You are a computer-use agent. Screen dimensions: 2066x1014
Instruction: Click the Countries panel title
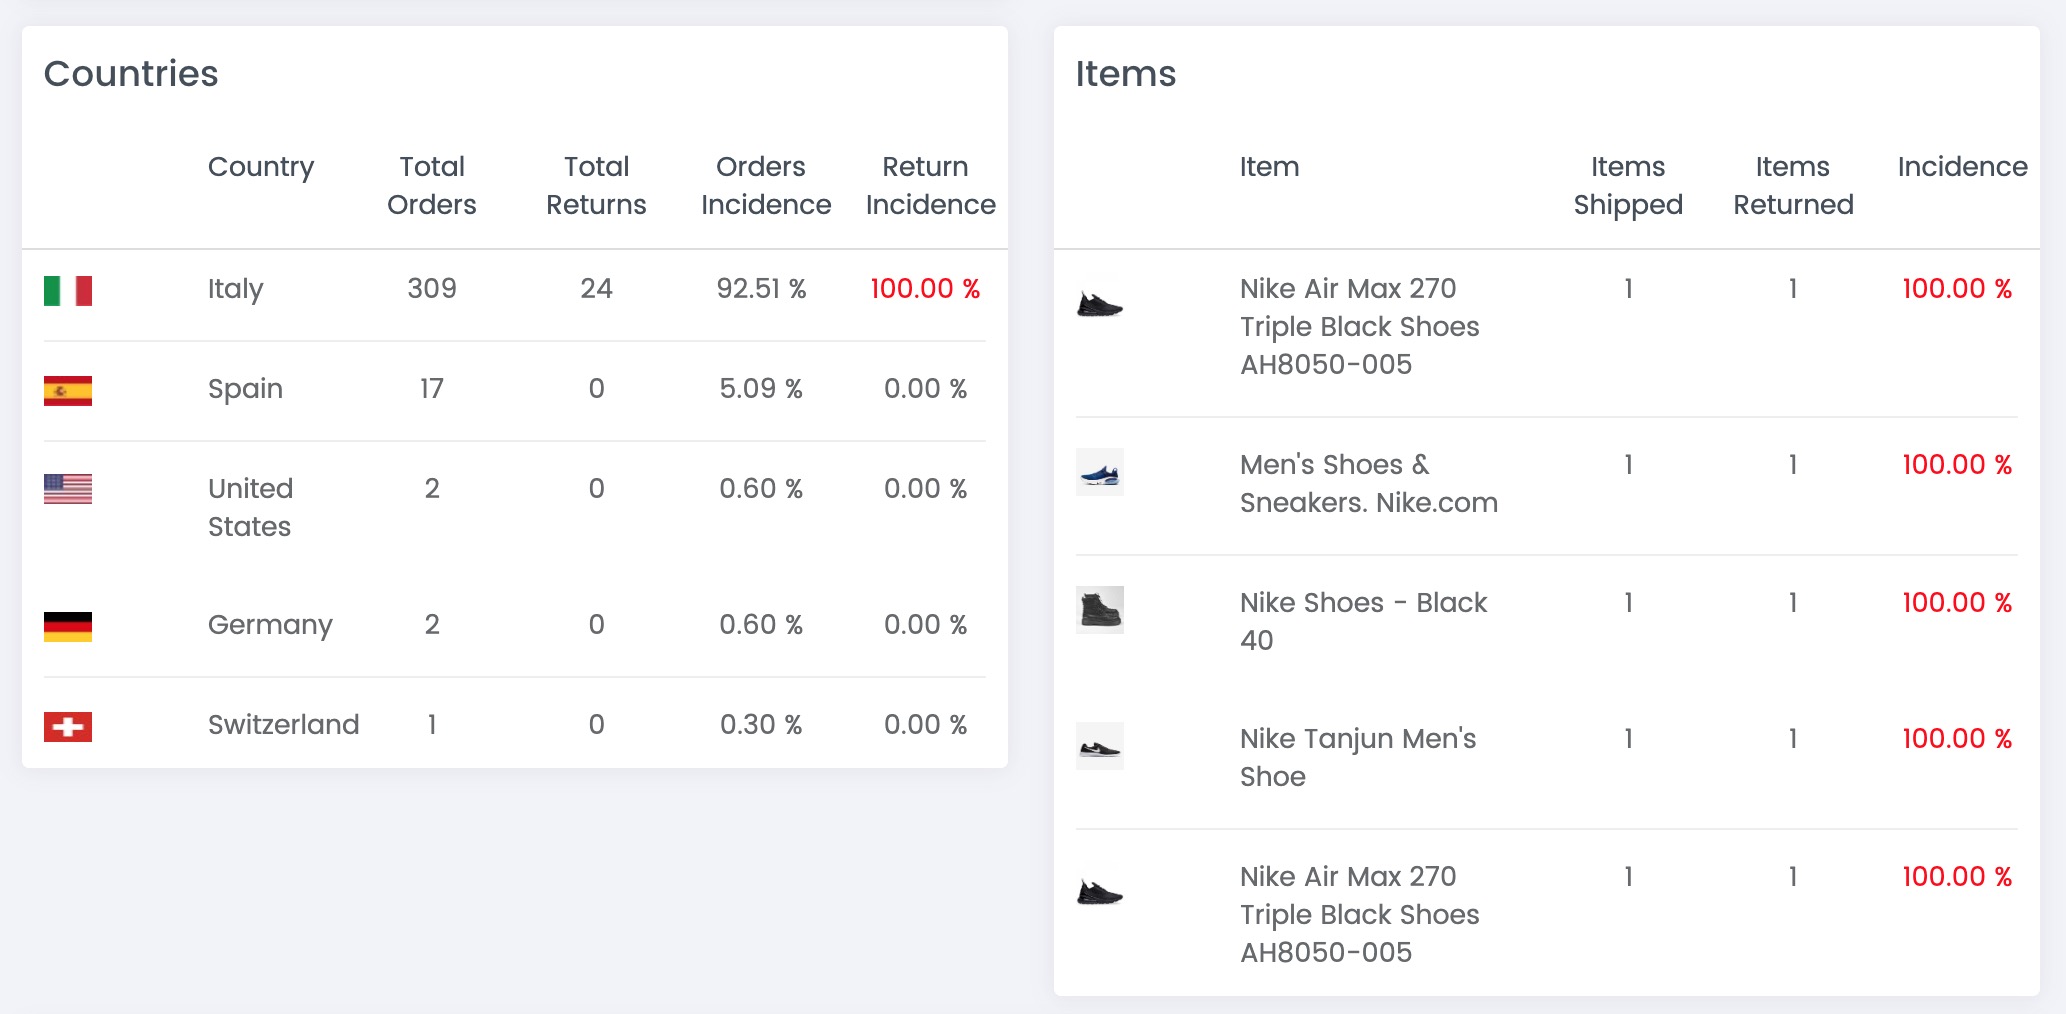point(131,74)
